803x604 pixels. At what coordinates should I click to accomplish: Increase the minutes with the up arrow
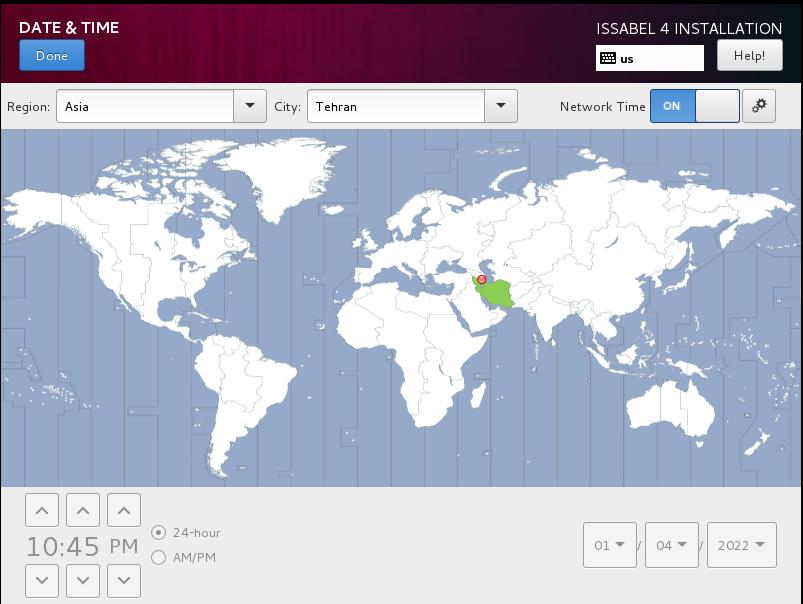[x=83, y=511]
